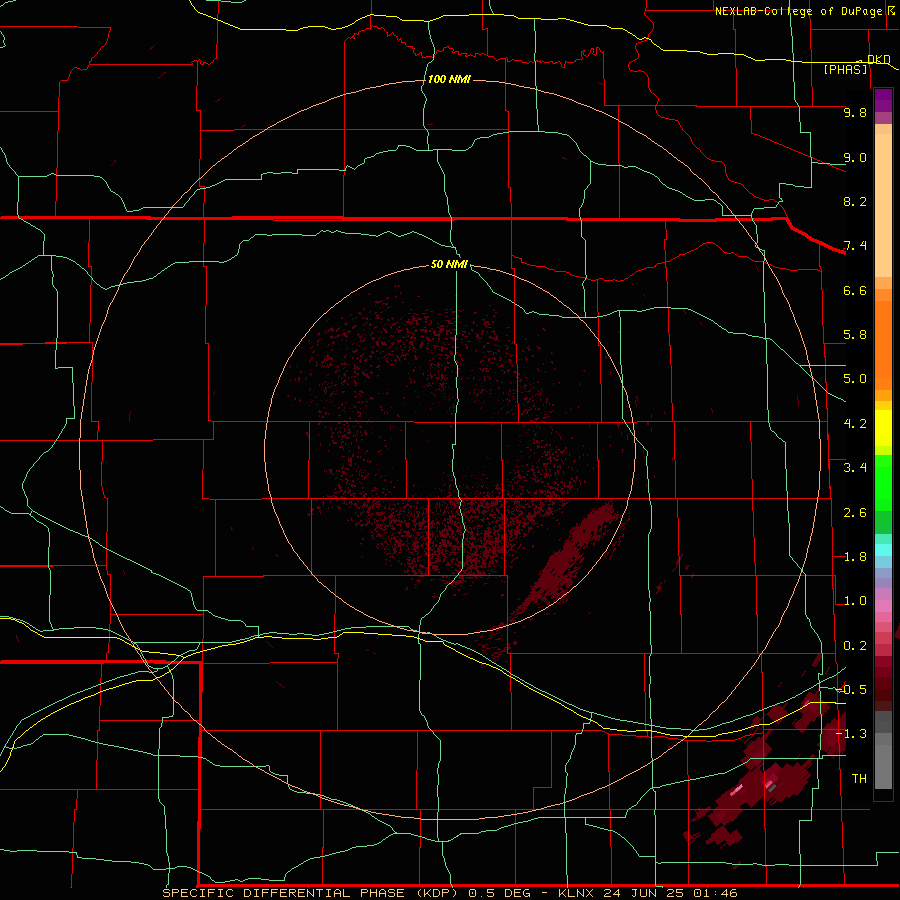The height and width of the screenshot is (900, 900).
Task: Pick the yellow segment of color bar
Action: click(883, 428)
